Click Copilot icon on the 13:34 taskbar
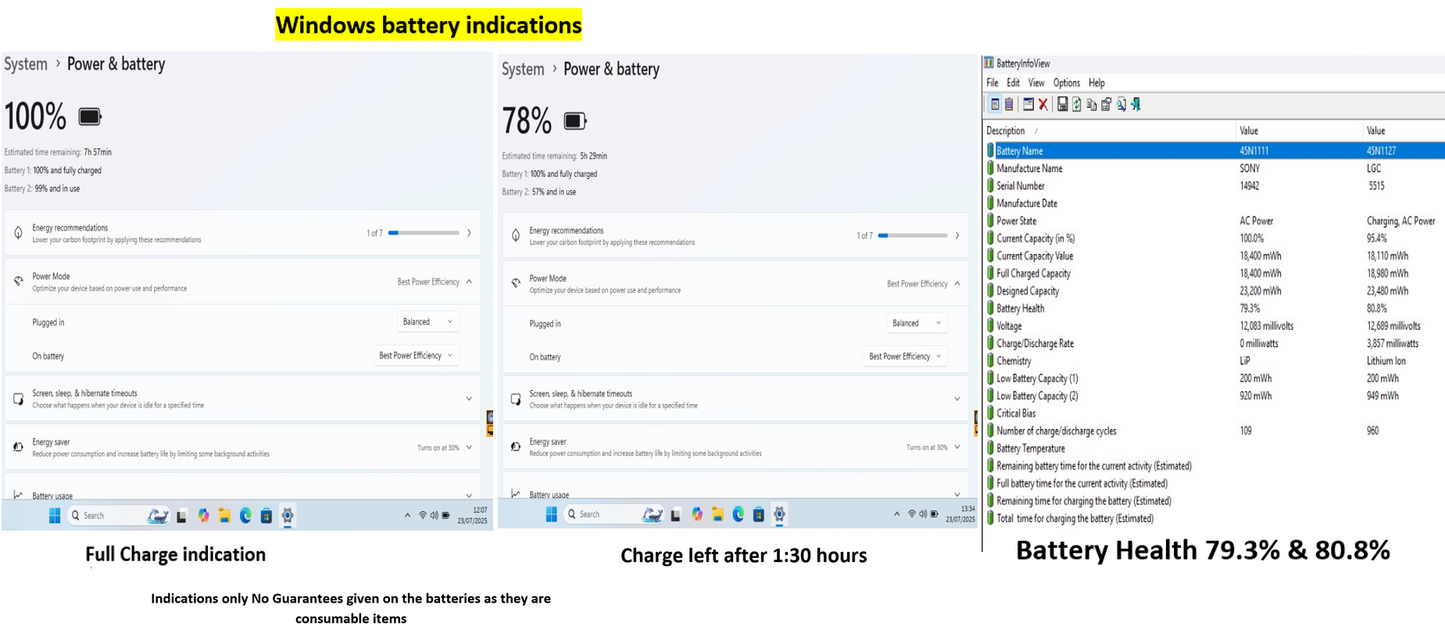1445x630 pixels. click(697, 514)
